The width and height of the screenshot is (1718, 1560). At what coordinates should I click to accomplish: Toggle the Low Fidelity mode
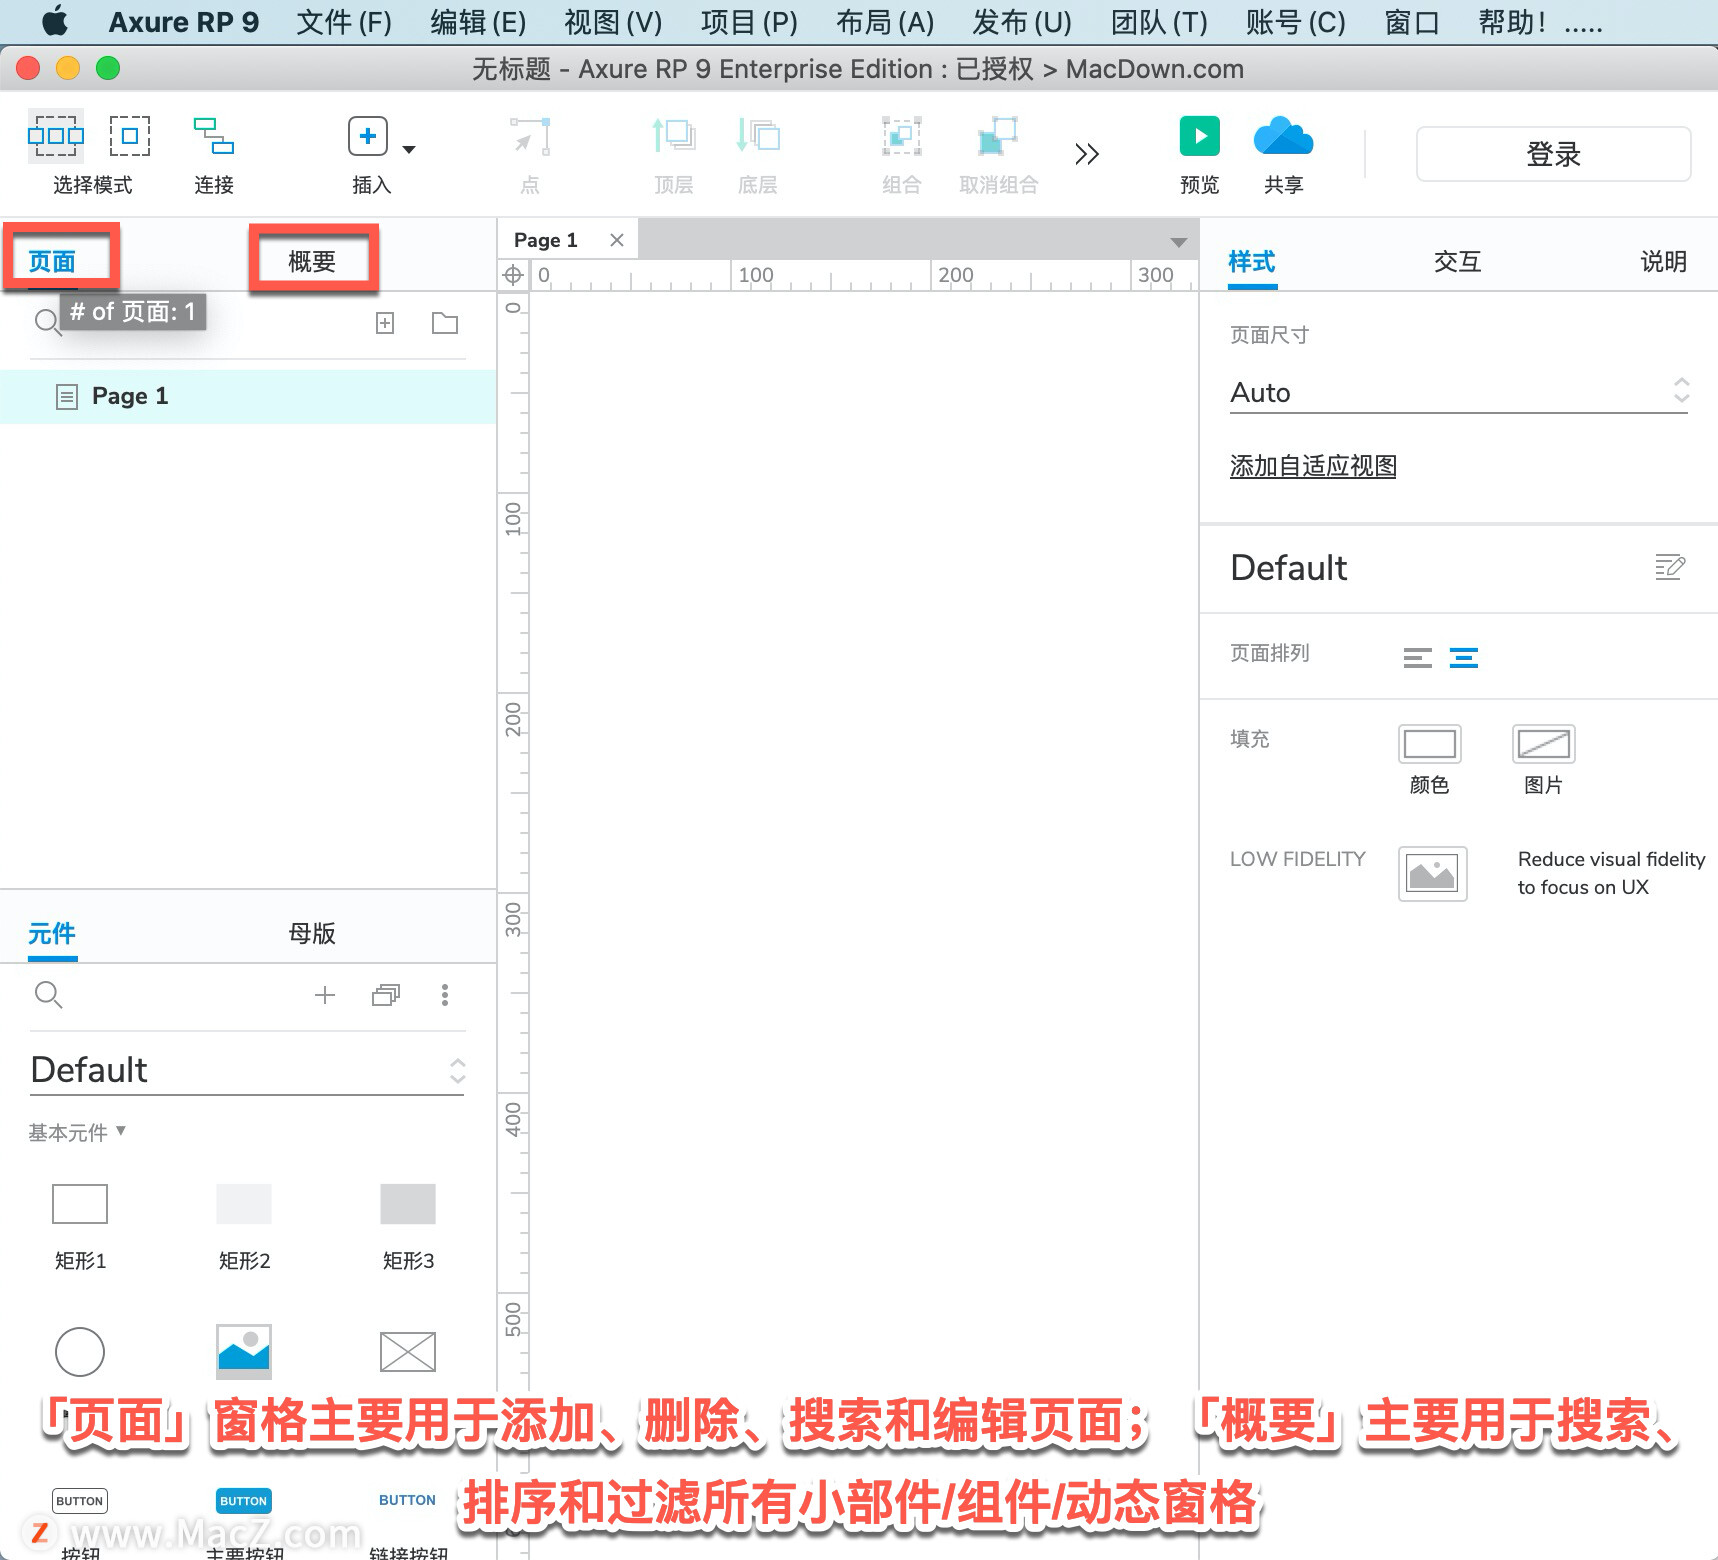pyautogui.click(x=1433, y=874)
